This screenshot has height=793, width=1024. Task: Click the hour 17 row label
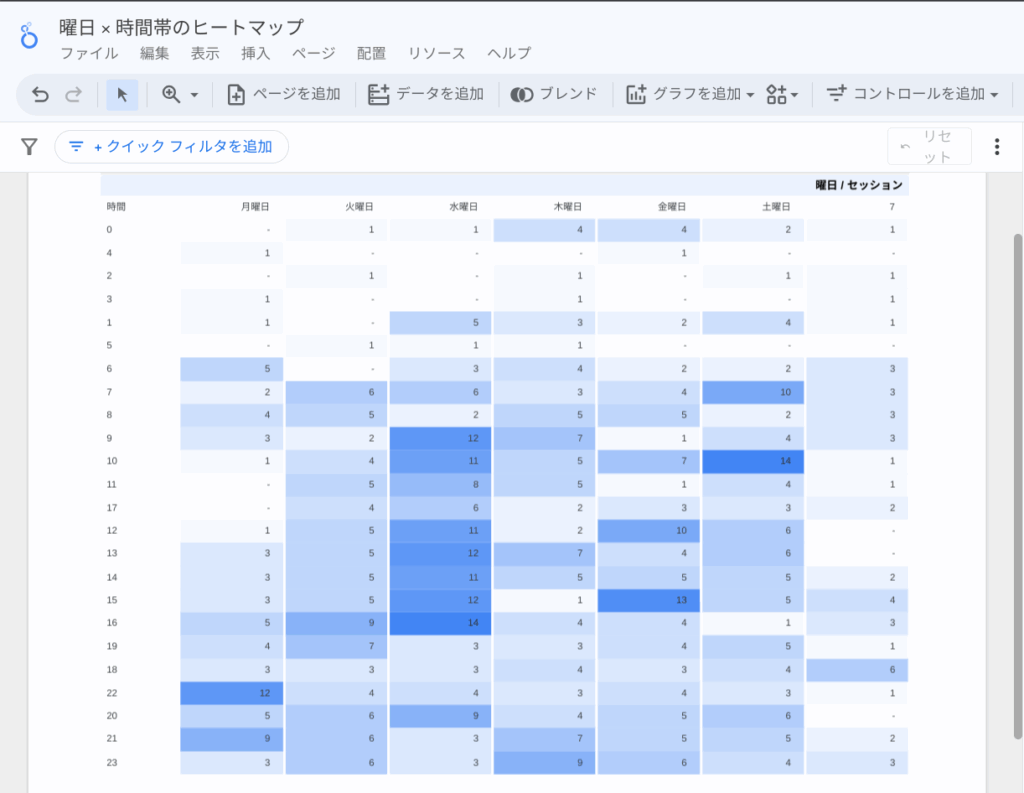(112, 508)
